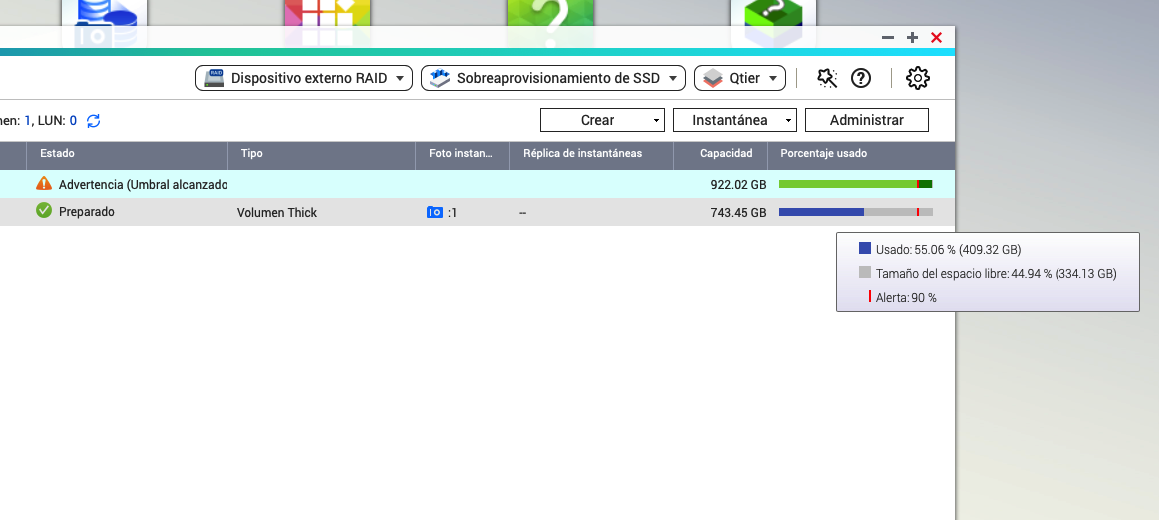1159x520 pixels.
Task: Click the Tipo column header
Action: [252, 154]
